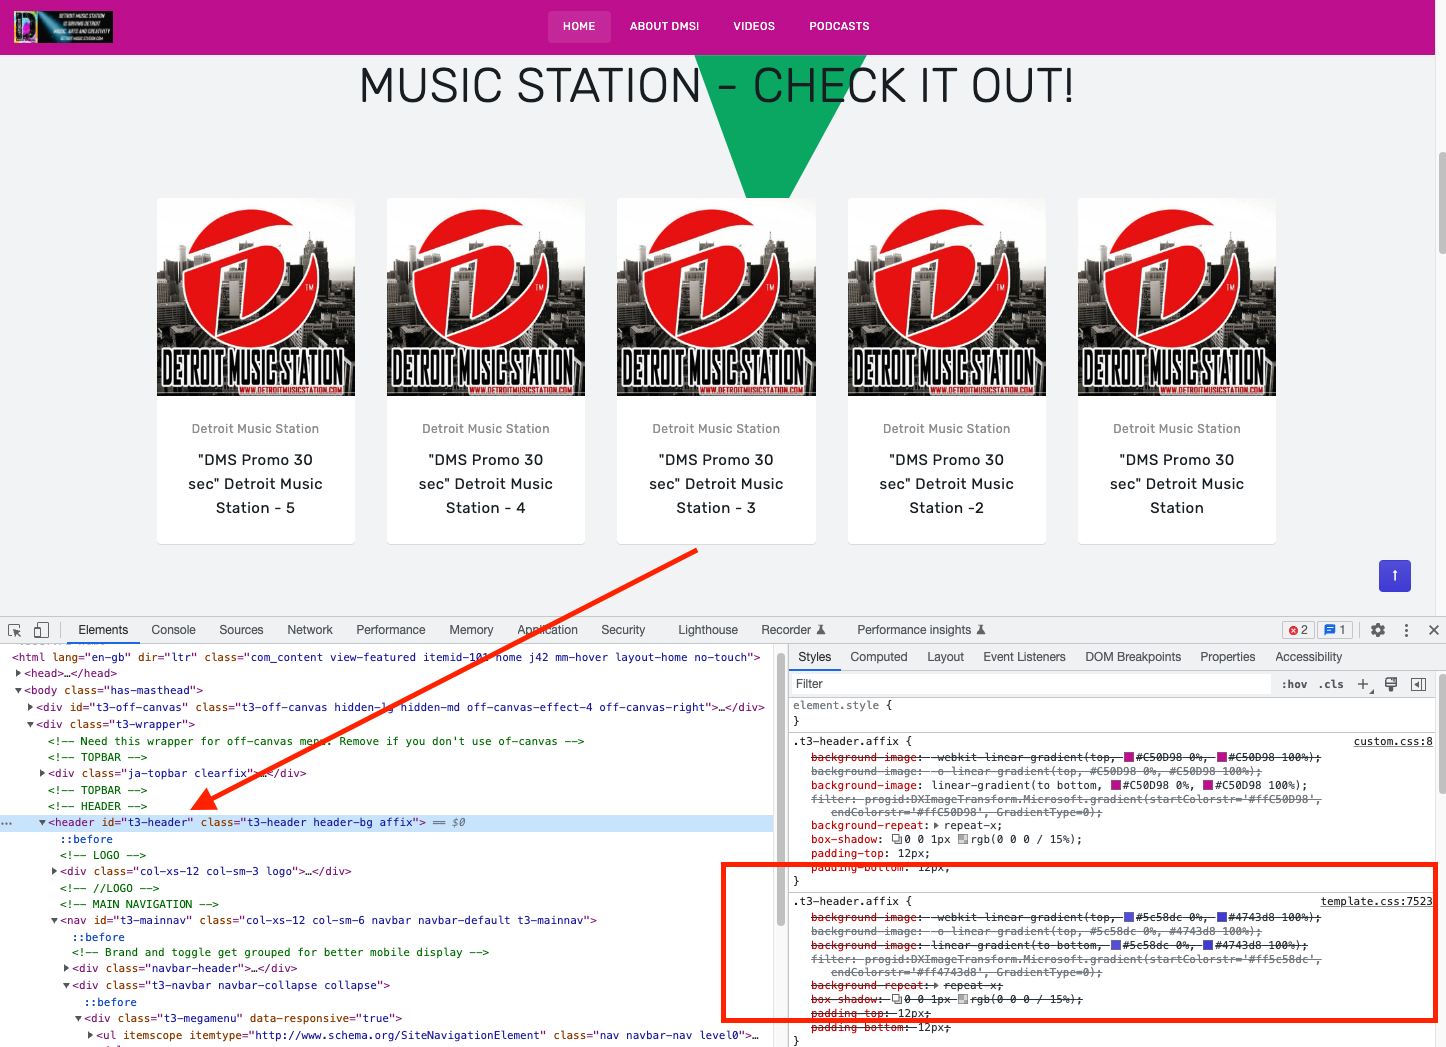
Task: Toggle the rendering emulations paintbrush icon
Action: [x=1391, y=684]
